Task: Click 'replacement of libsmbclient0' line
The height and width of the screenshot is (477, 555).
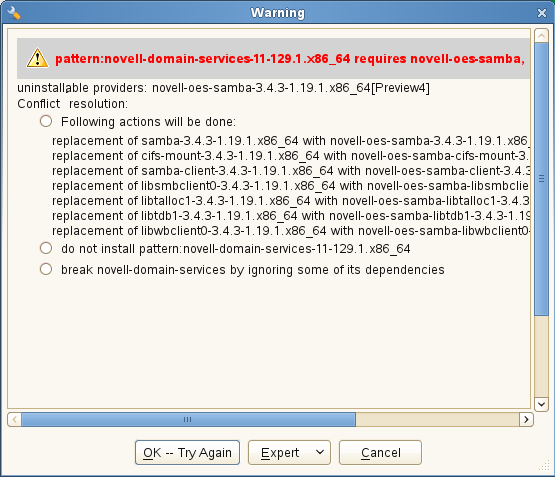Action: click(291, 186)
